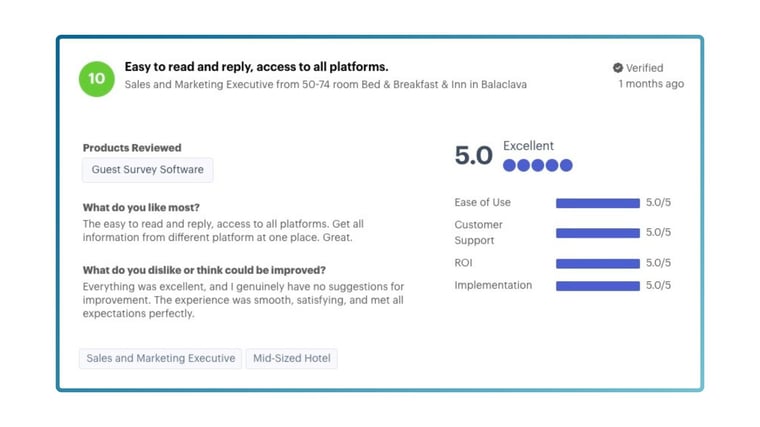Click the green score badge showing 10

[x=97, y=78]
